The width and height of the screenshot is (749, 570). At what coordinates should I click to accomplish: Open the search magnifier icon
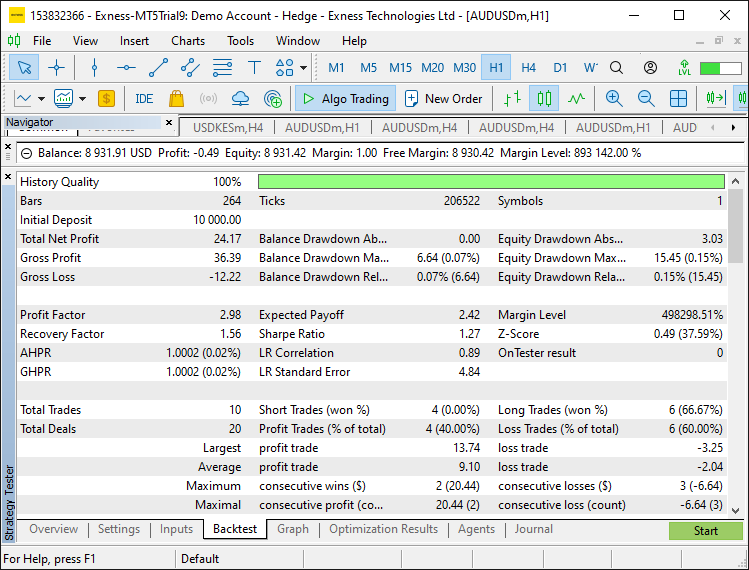point(616,68)
